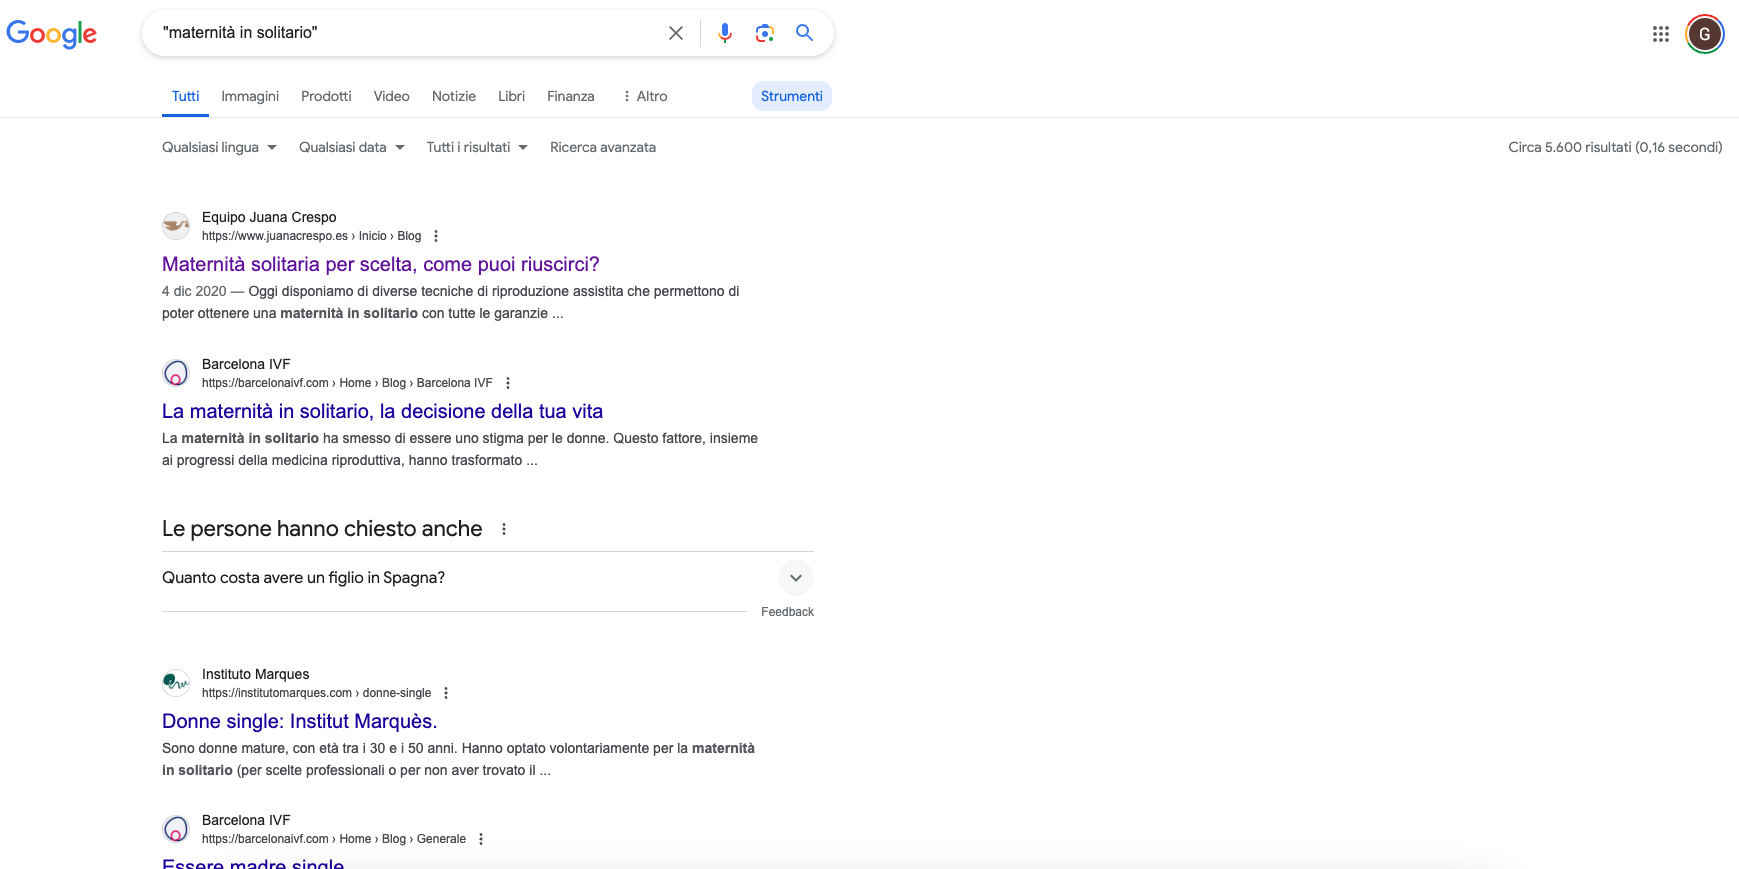Screen dimensions: 1739x869
Task: Open the Google account profile avatar
Action: (x=1704, y=34)
